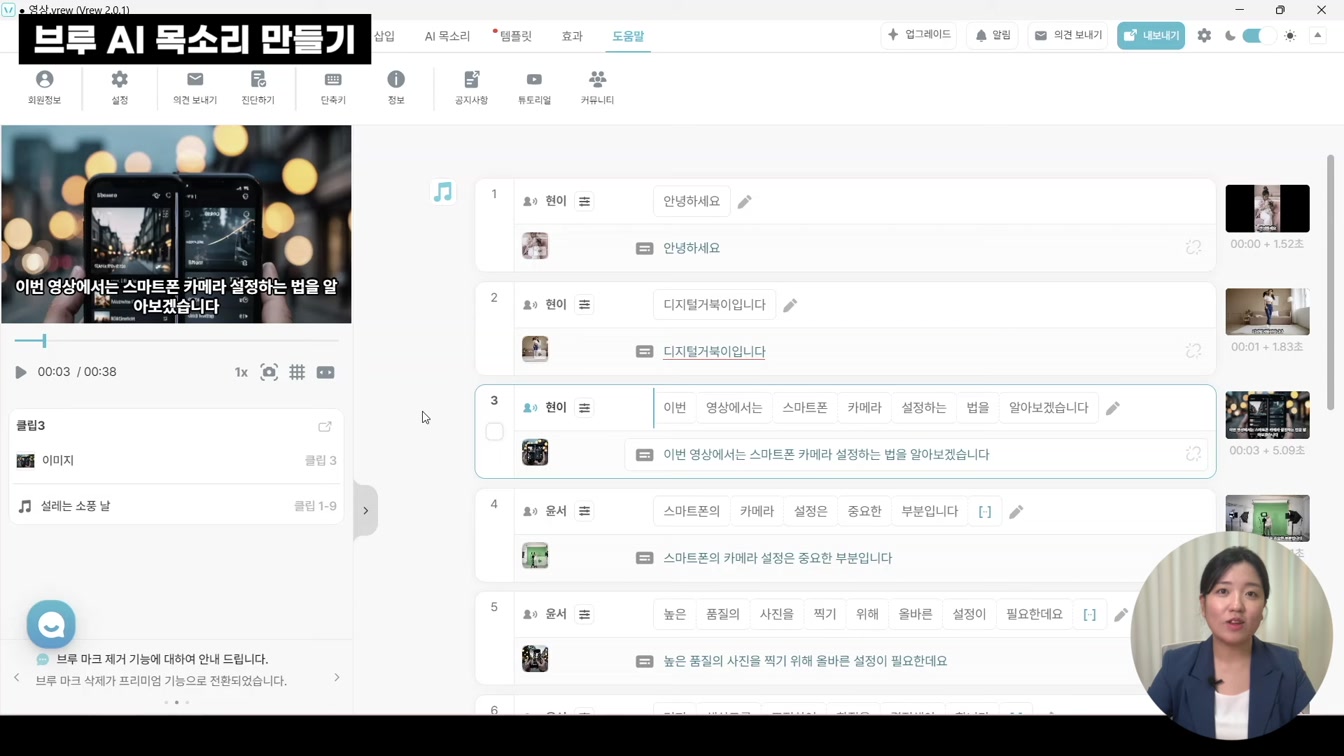Click edit pencil next to 디지털거북이입니다

click(790, 305)
